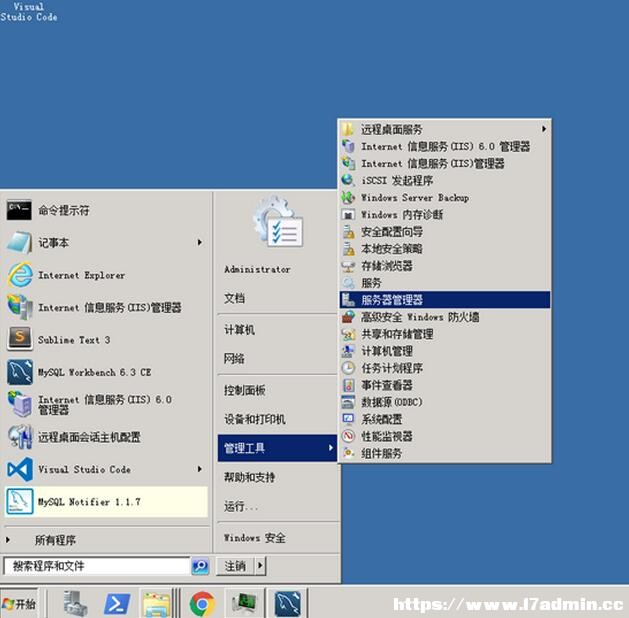Open 远程桌面会话主机配置 icon
The image size is (629, 618).
[20, 437]
